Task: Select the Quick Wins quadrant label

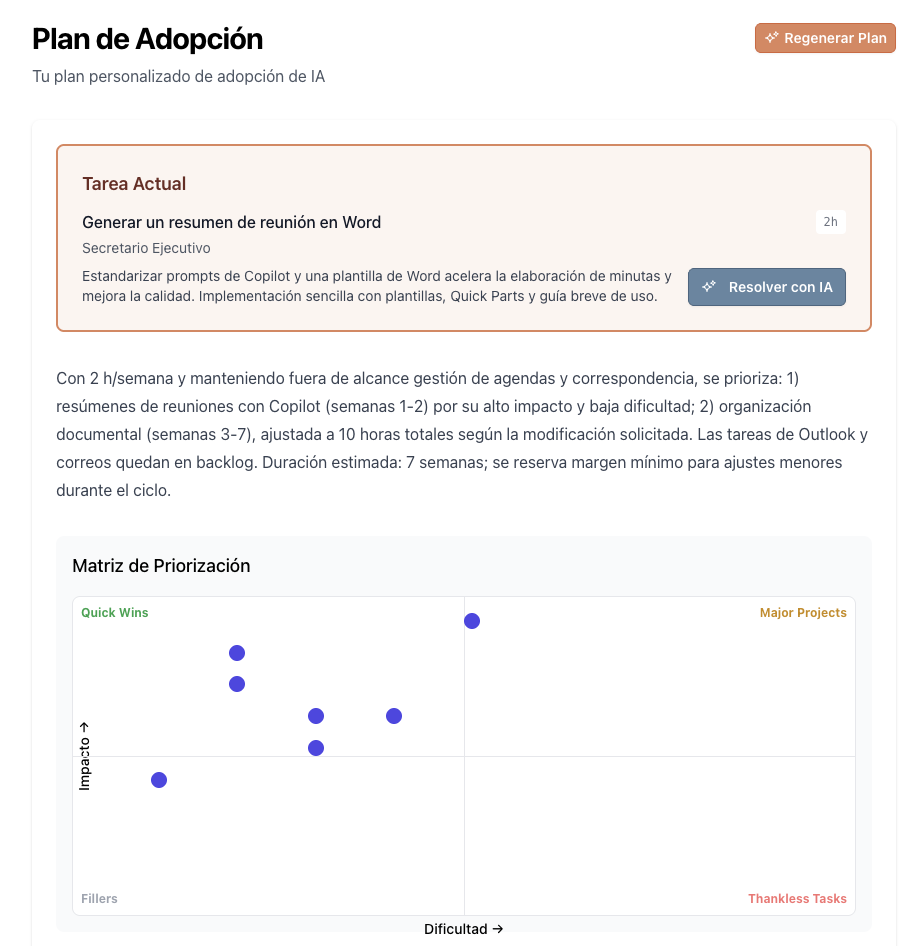Action: tap(112, 612)
